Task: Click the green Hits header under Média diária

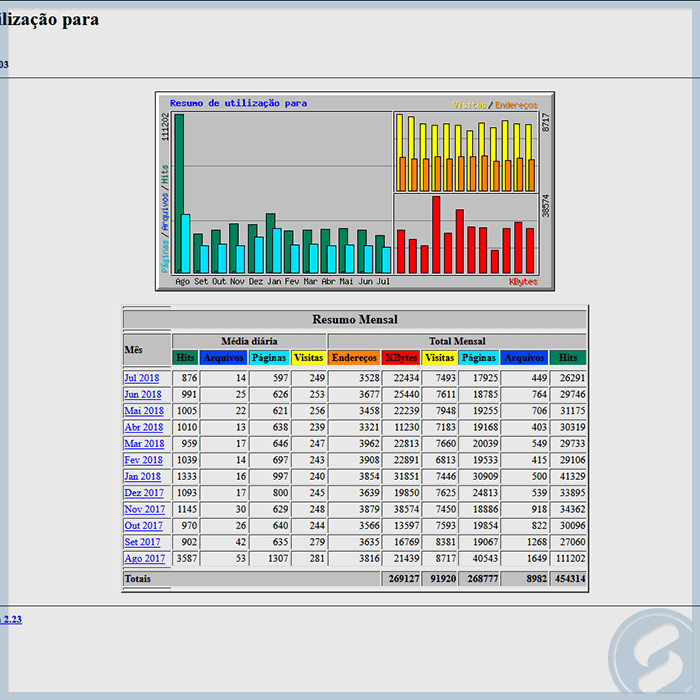Action: click(x=185, y=358)
